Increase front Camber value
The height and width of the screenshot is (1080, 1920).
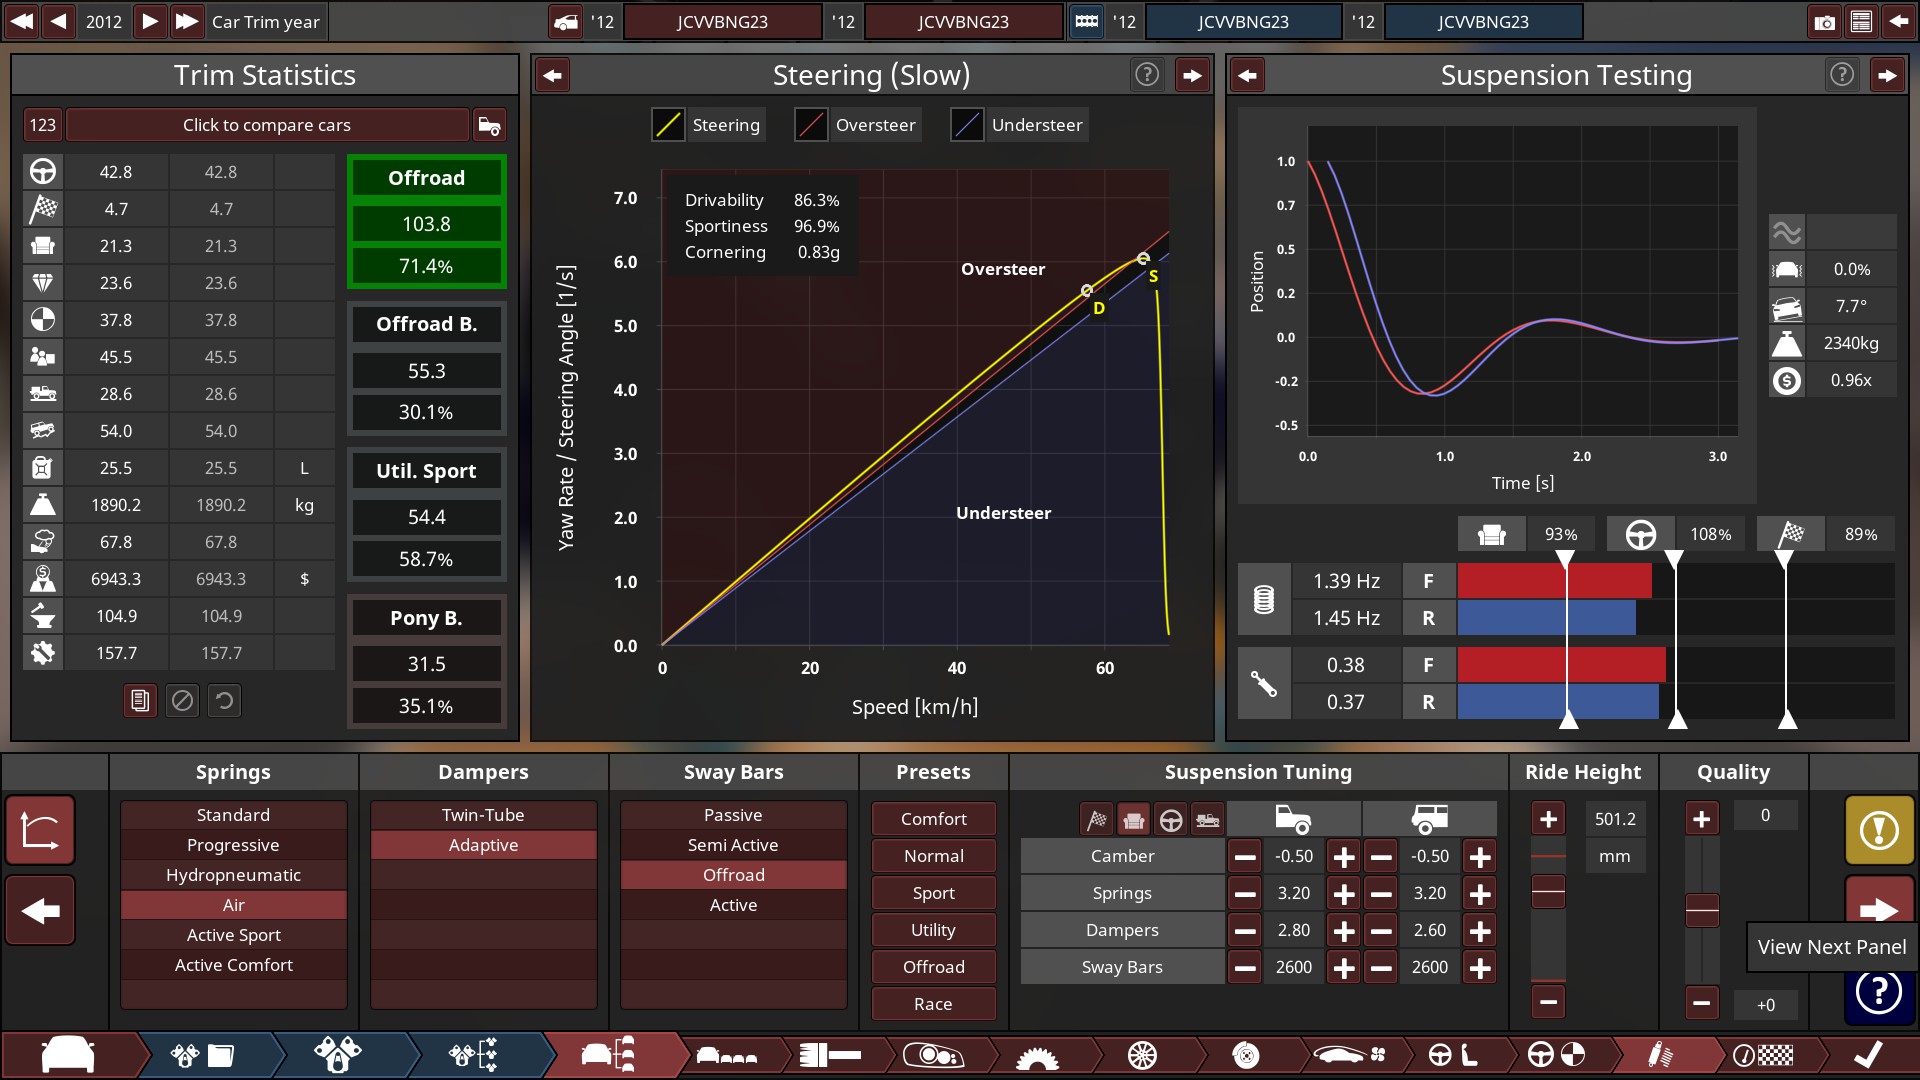pos(1344,857)
